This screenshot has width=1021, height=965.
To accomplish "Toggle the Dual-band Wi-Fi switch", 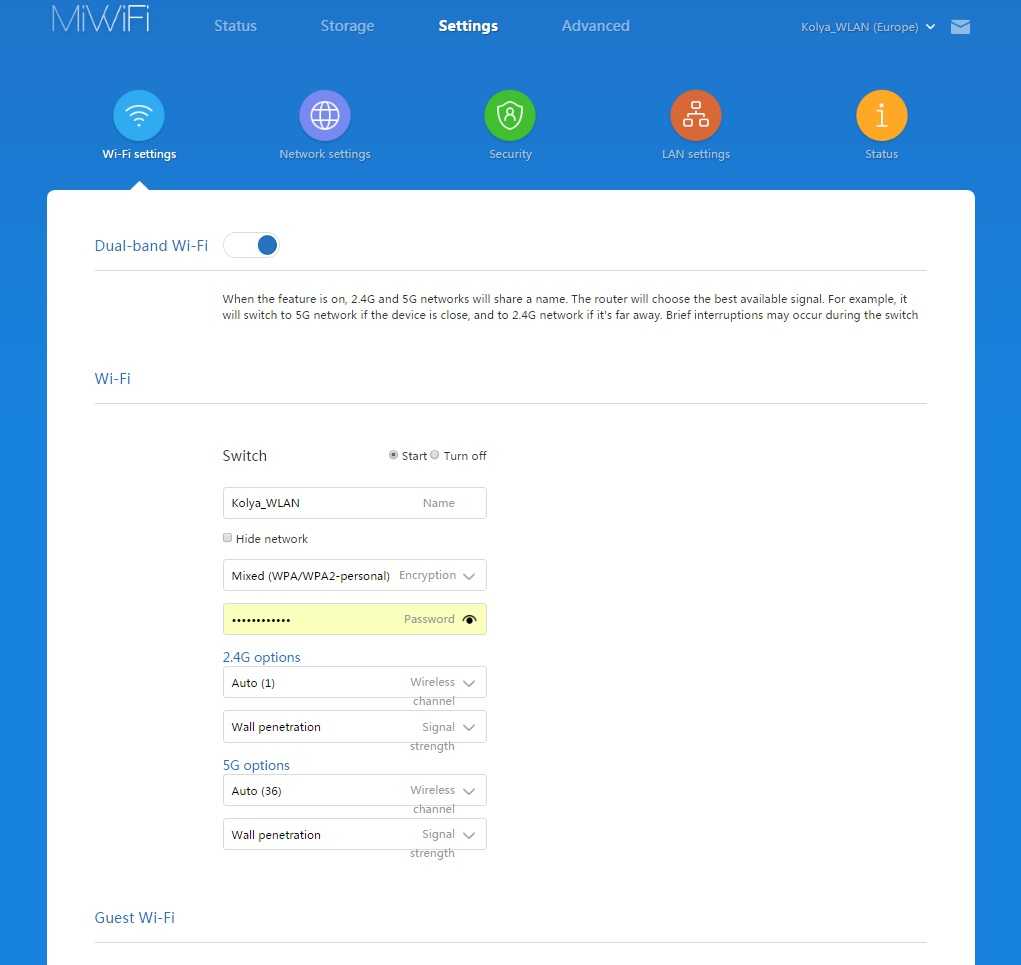I will click(251, 245).
